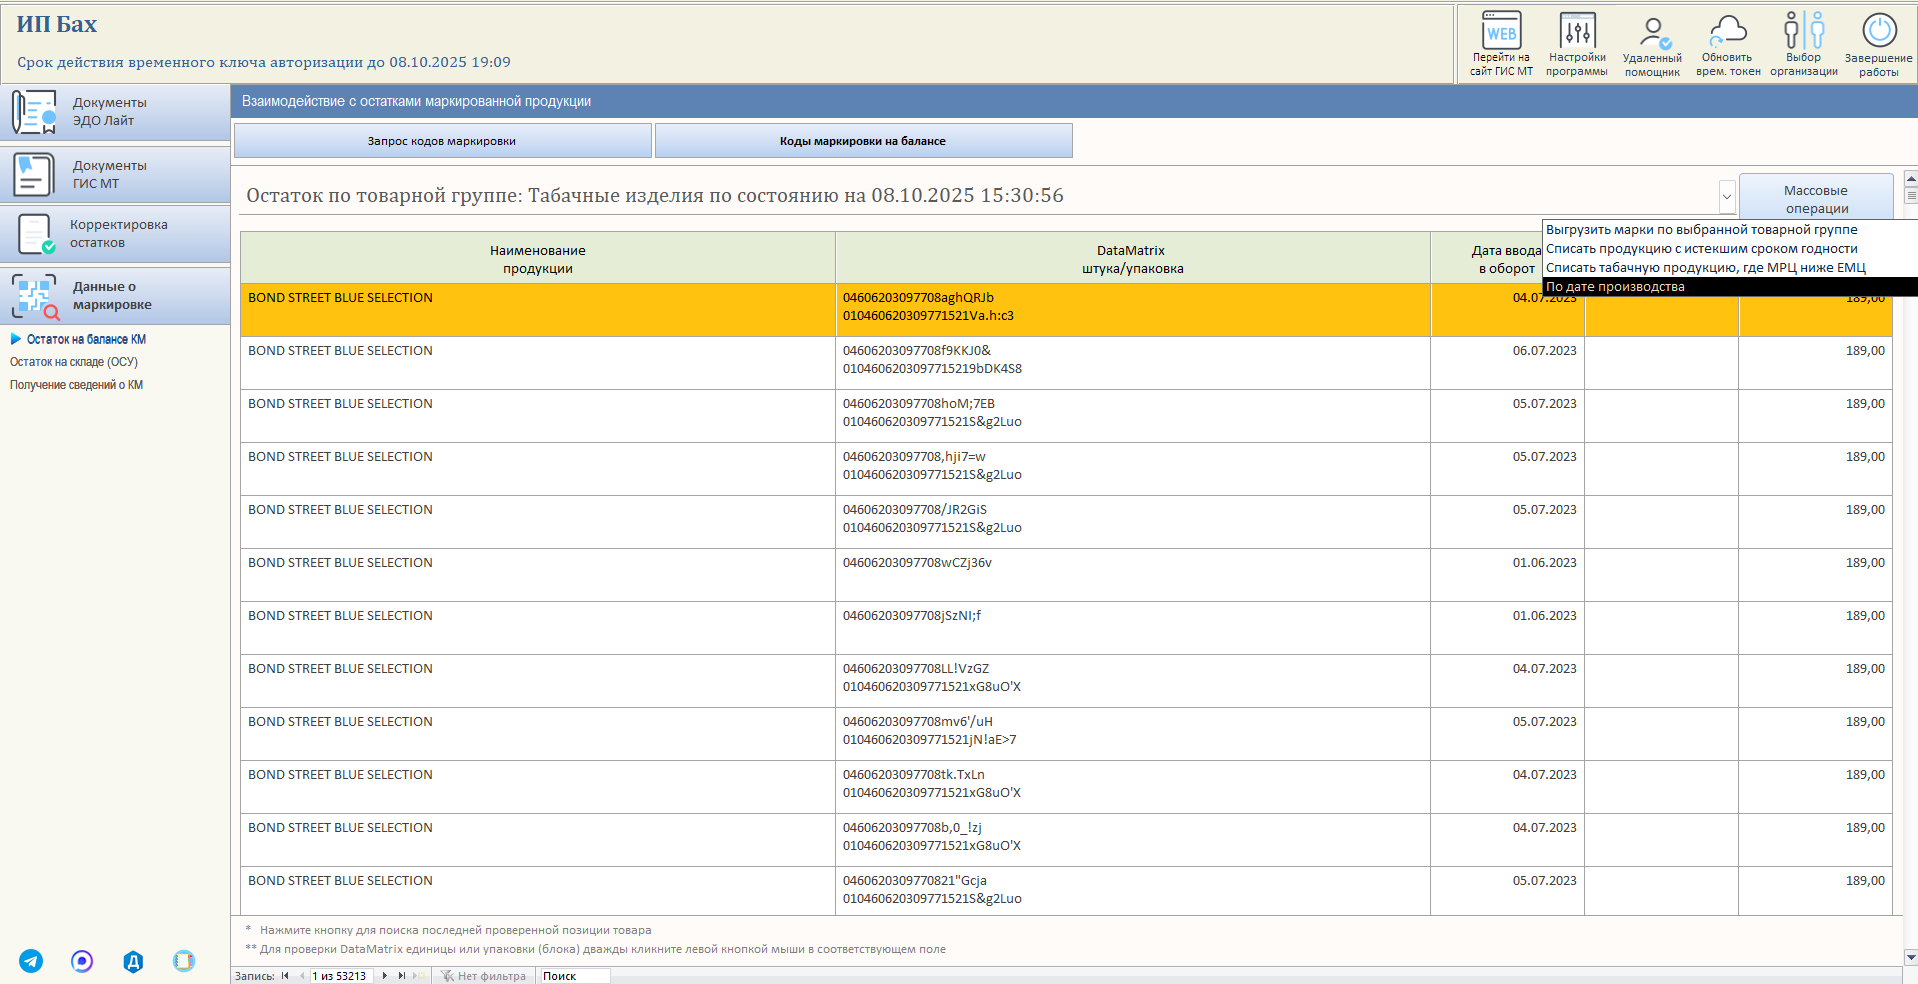Click the ИП Бах organization title
Viewport: 1918px width, 984px height.
[57, 25]
